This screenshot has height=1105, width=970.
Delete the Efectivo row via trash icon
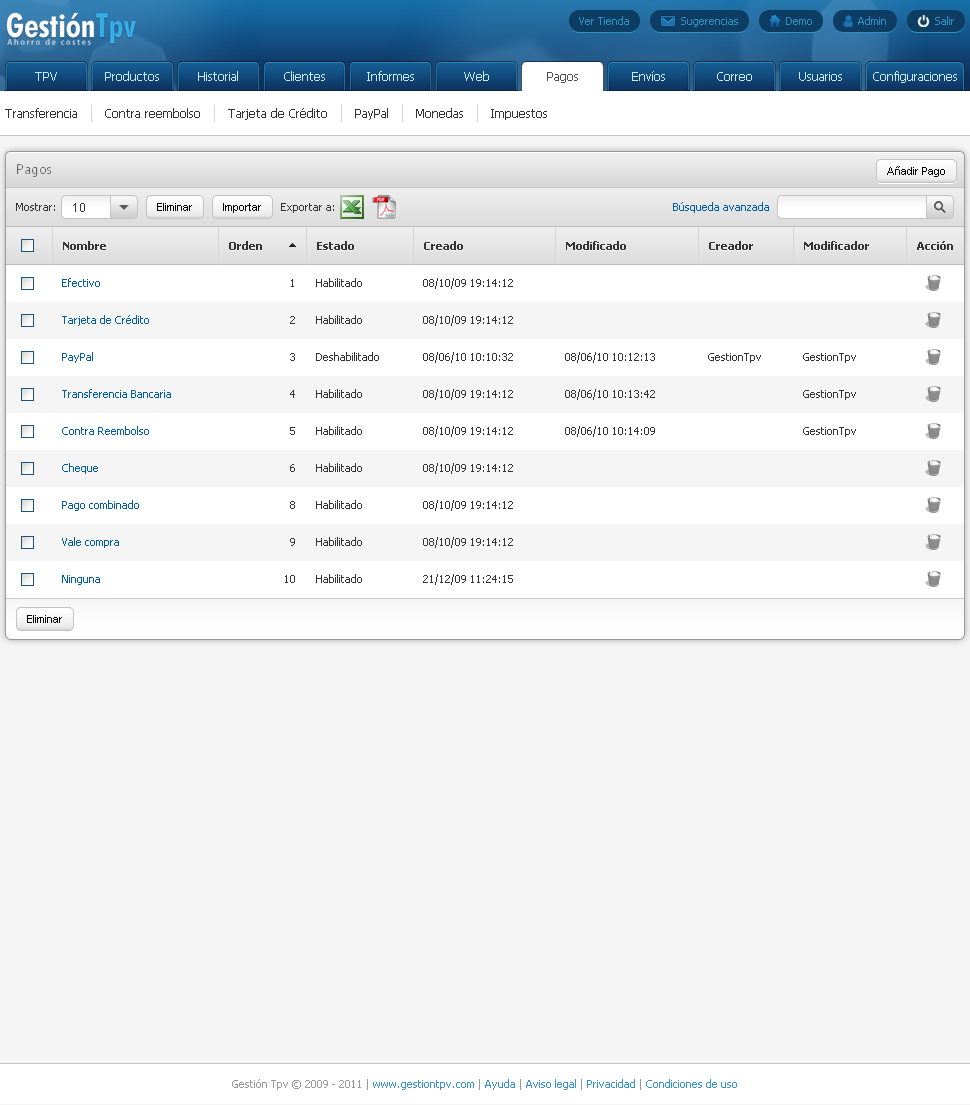pos(933,283)
